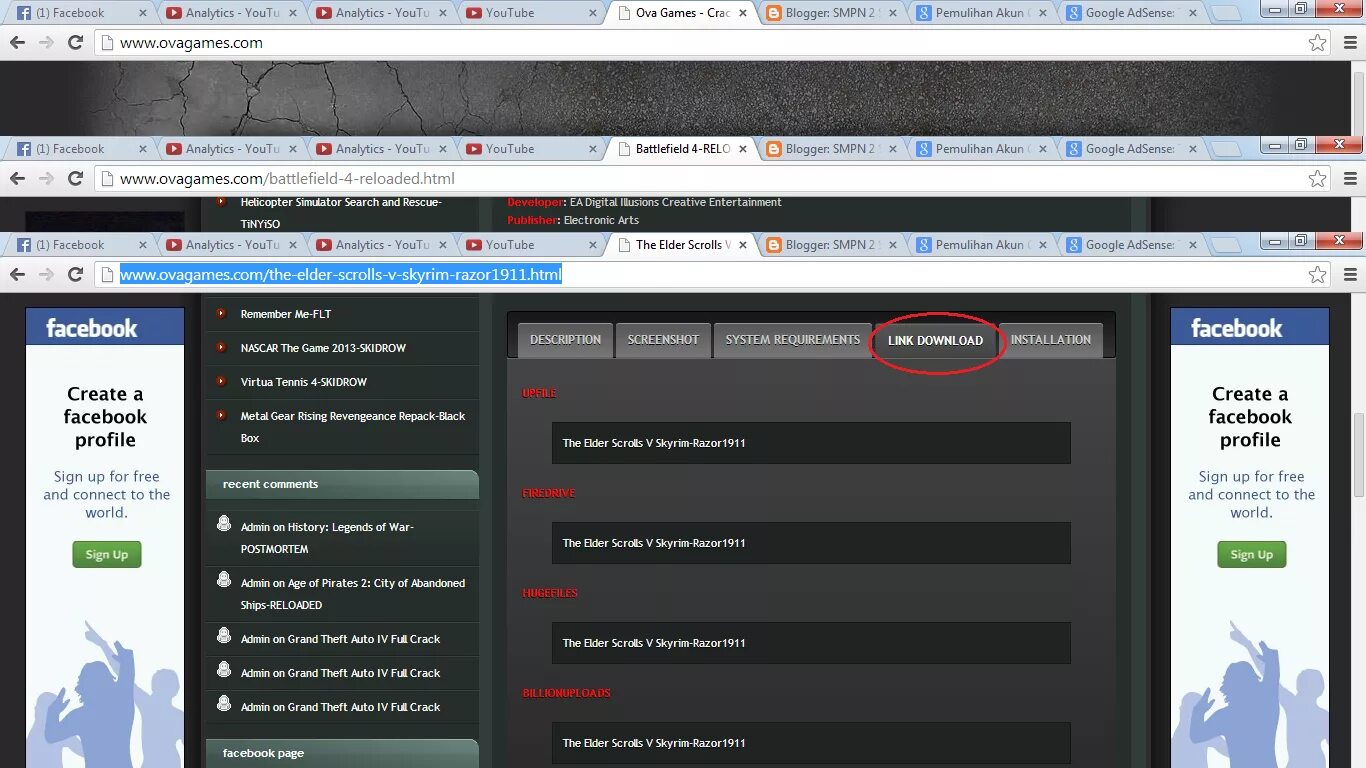Screen dimensions: 1366x768
Task: Open the Remember Me-FLT link
Action: pos(285,314)
